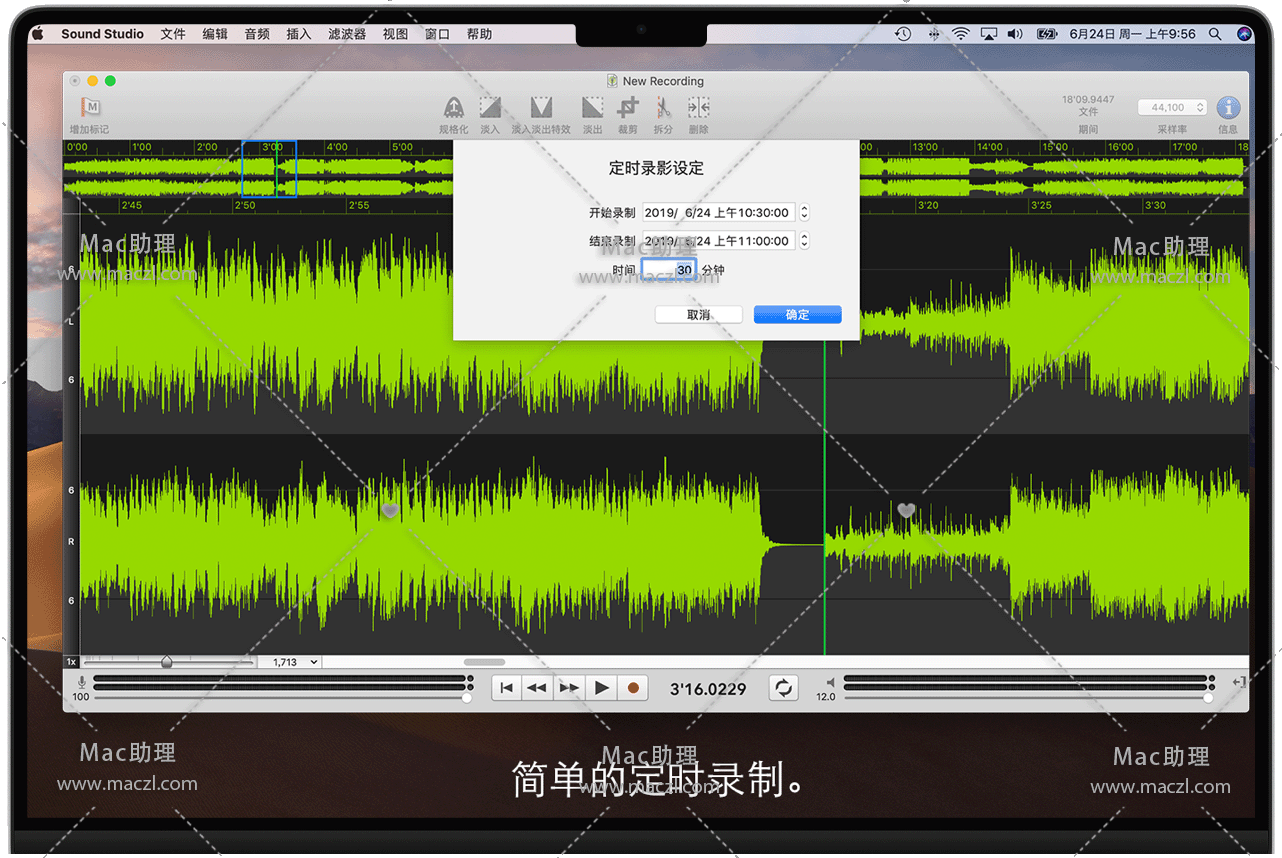Start playback with the play button
The image size is (1282, 858).
601,688
